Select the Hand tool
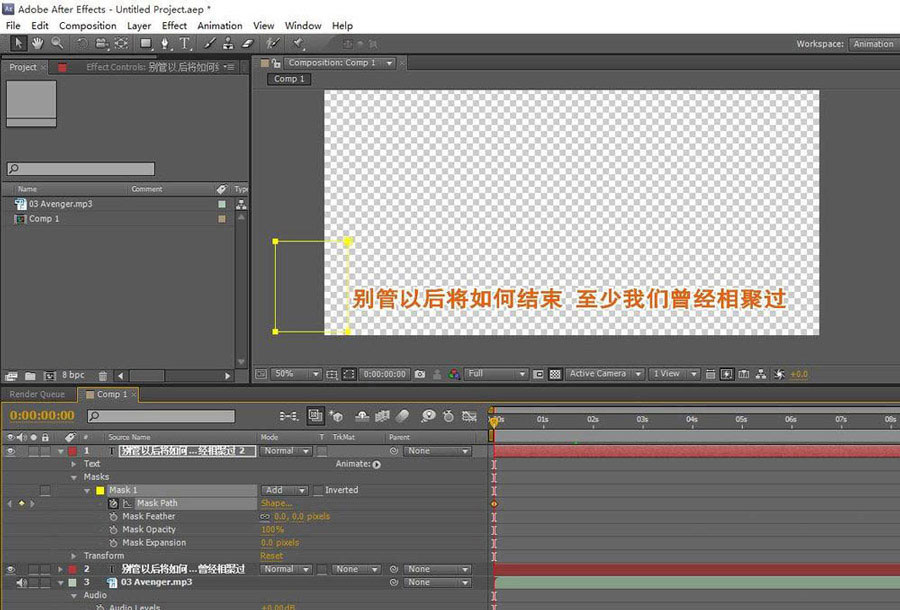Viewport: 900px width, 610px height. (36, 44)
